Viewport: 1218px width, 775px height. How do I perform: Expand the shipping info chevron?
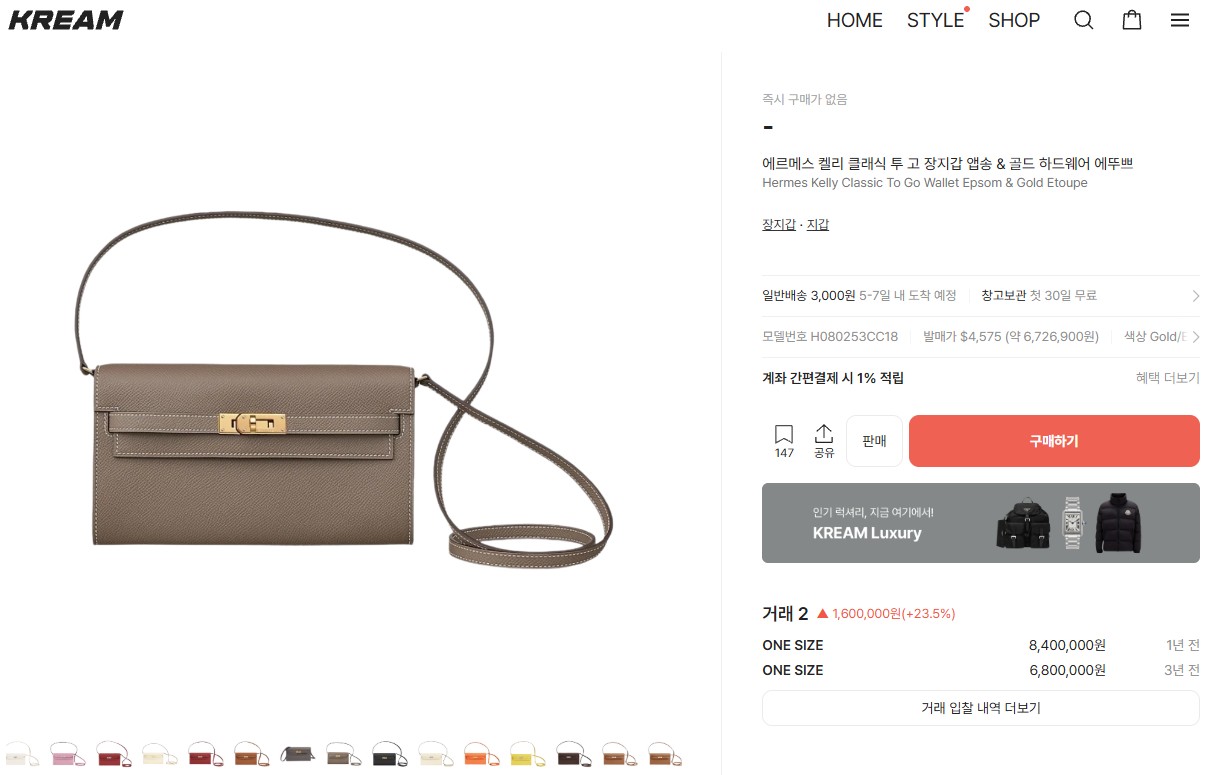pyautogui.click(x=1195, y=296)
